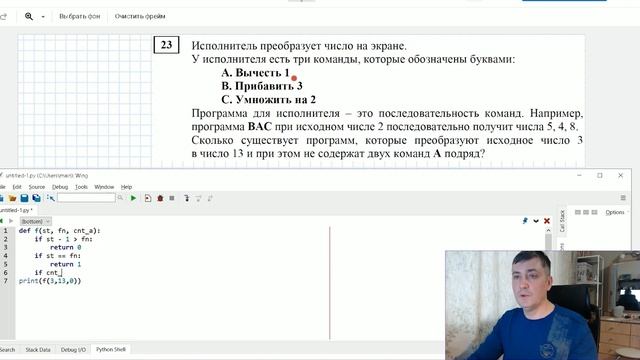
Task: Click the Save All icon
Action: pyautogui.click(x=36, y=198)
